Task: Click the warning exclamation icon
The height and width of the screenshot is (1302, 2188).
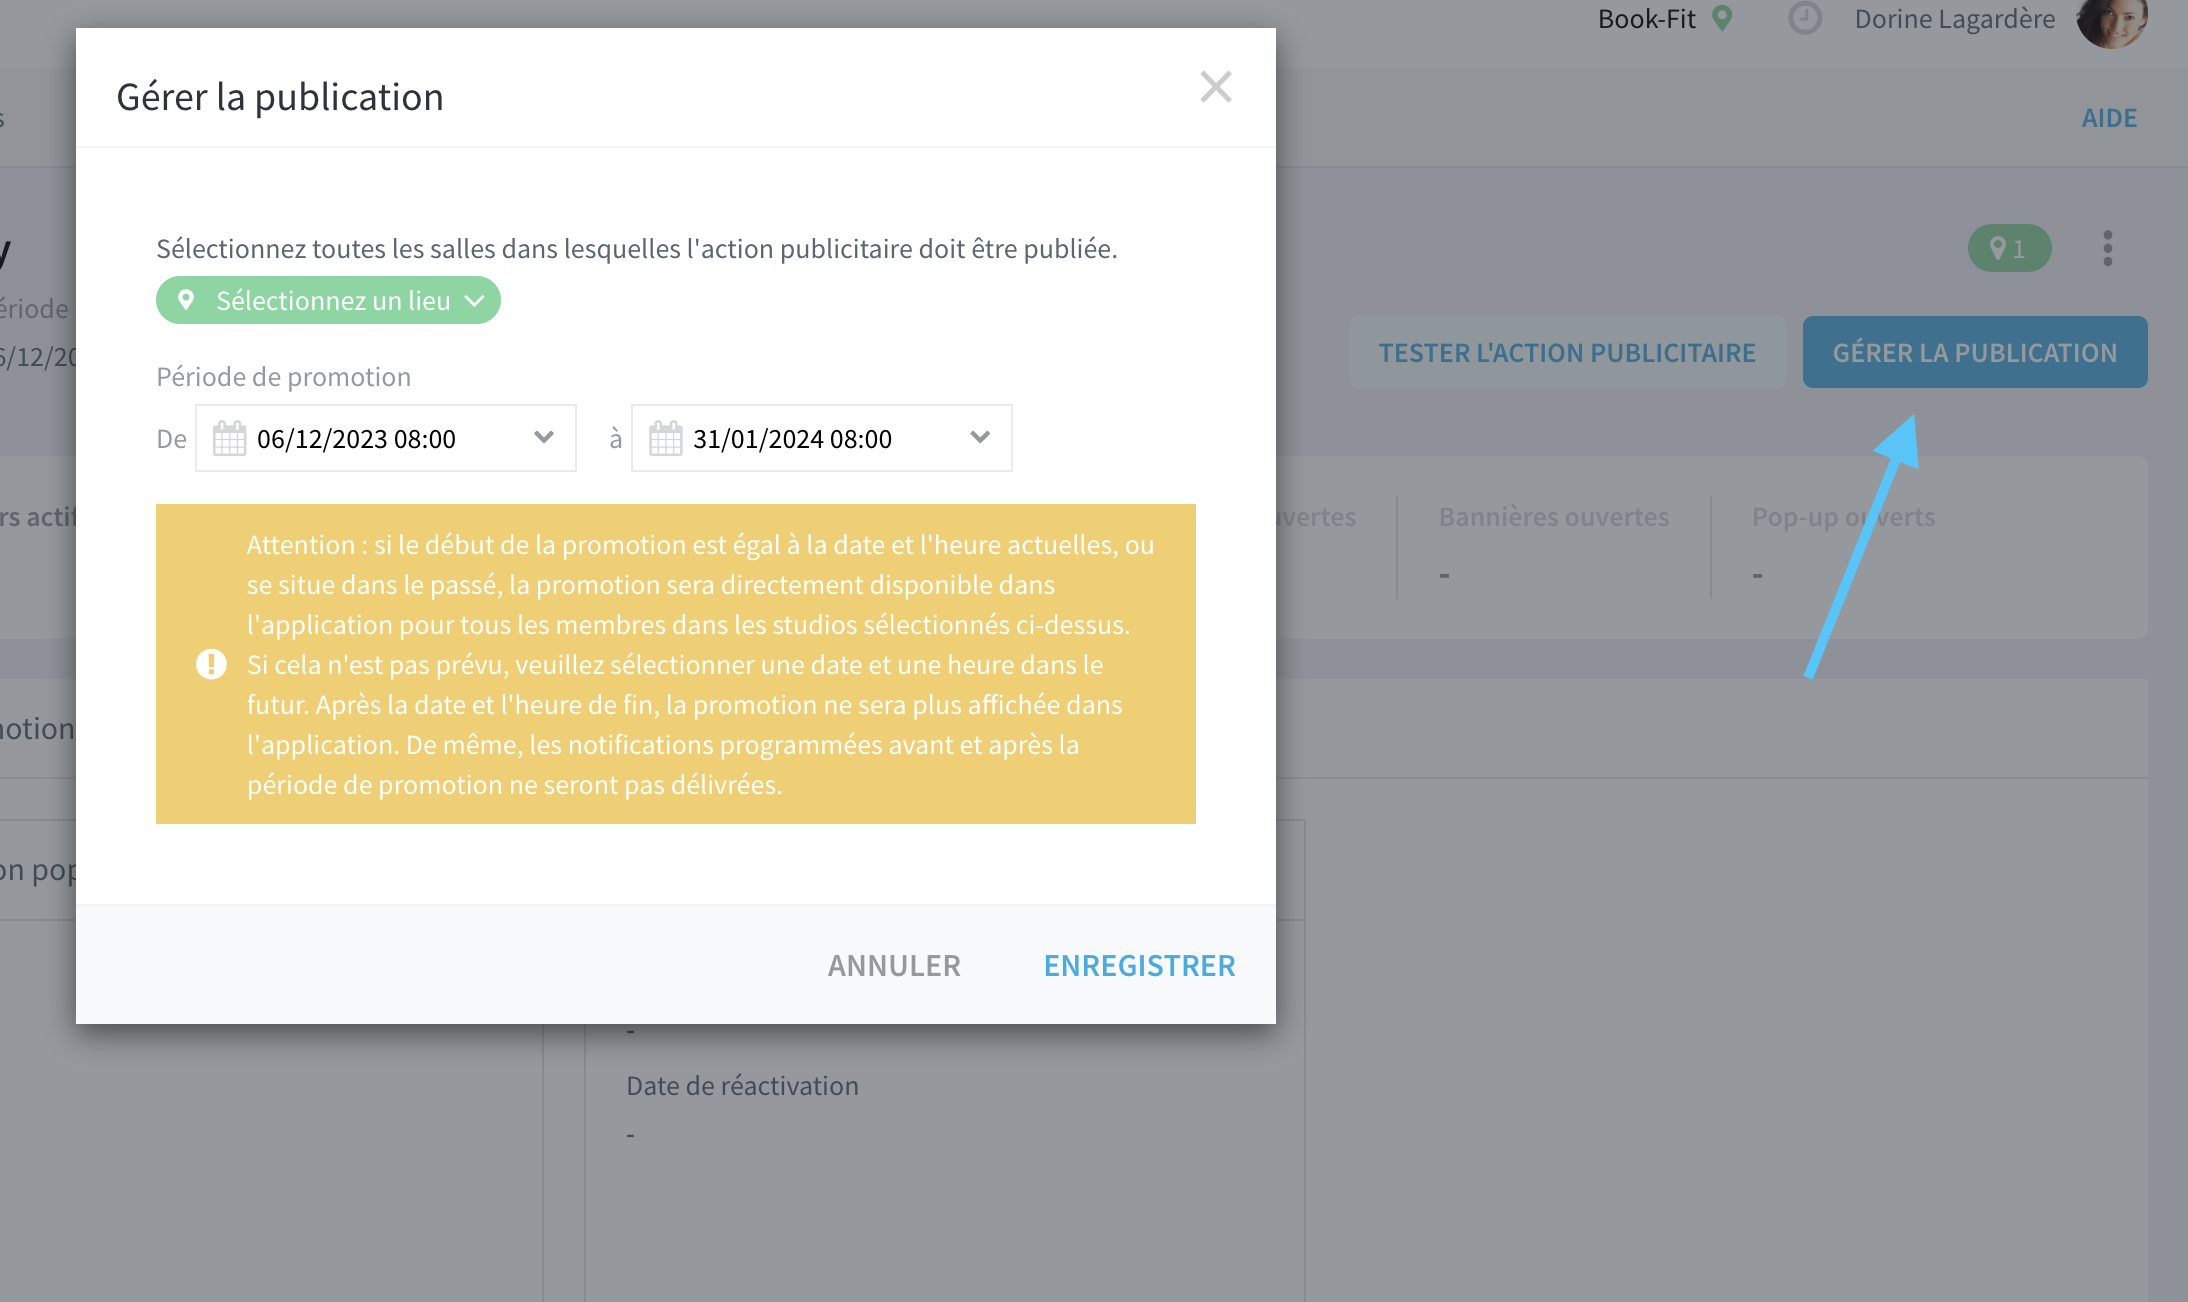Action: pos(211,664)
